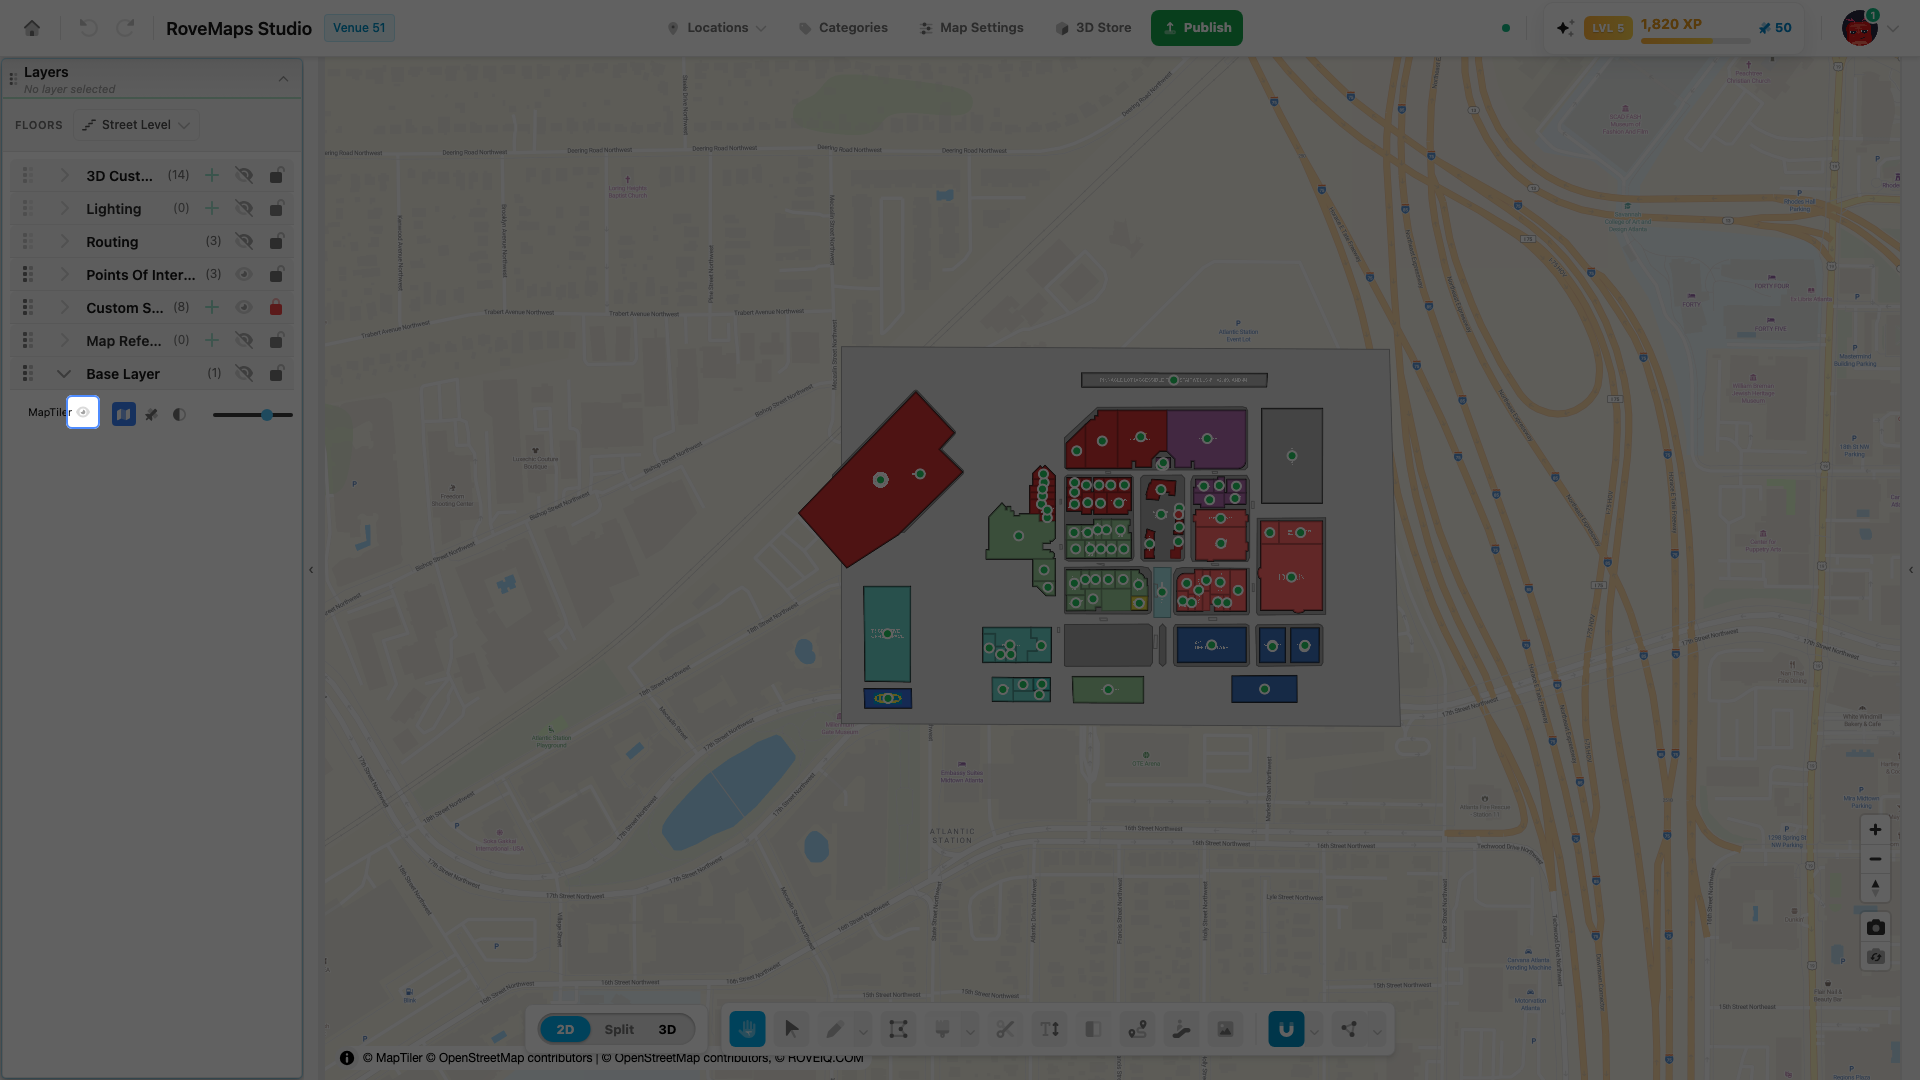Viewport: 1920px width, 1080px height.
Task: Select the Pan hand tool
Action: click(x=747, y=1029)
